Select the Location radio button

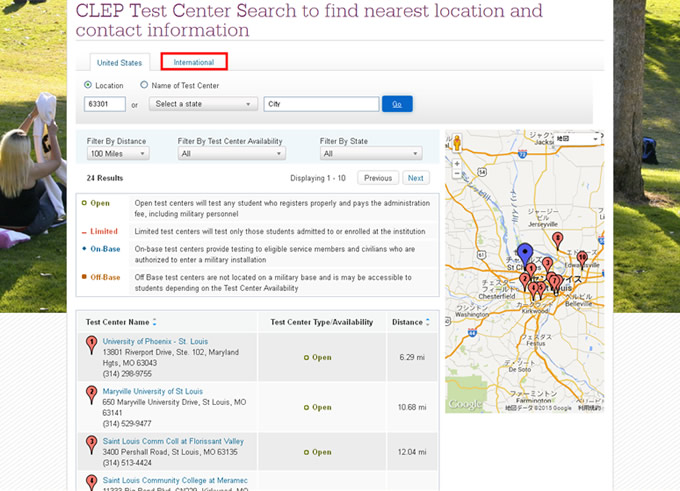[x=88, y=85]
